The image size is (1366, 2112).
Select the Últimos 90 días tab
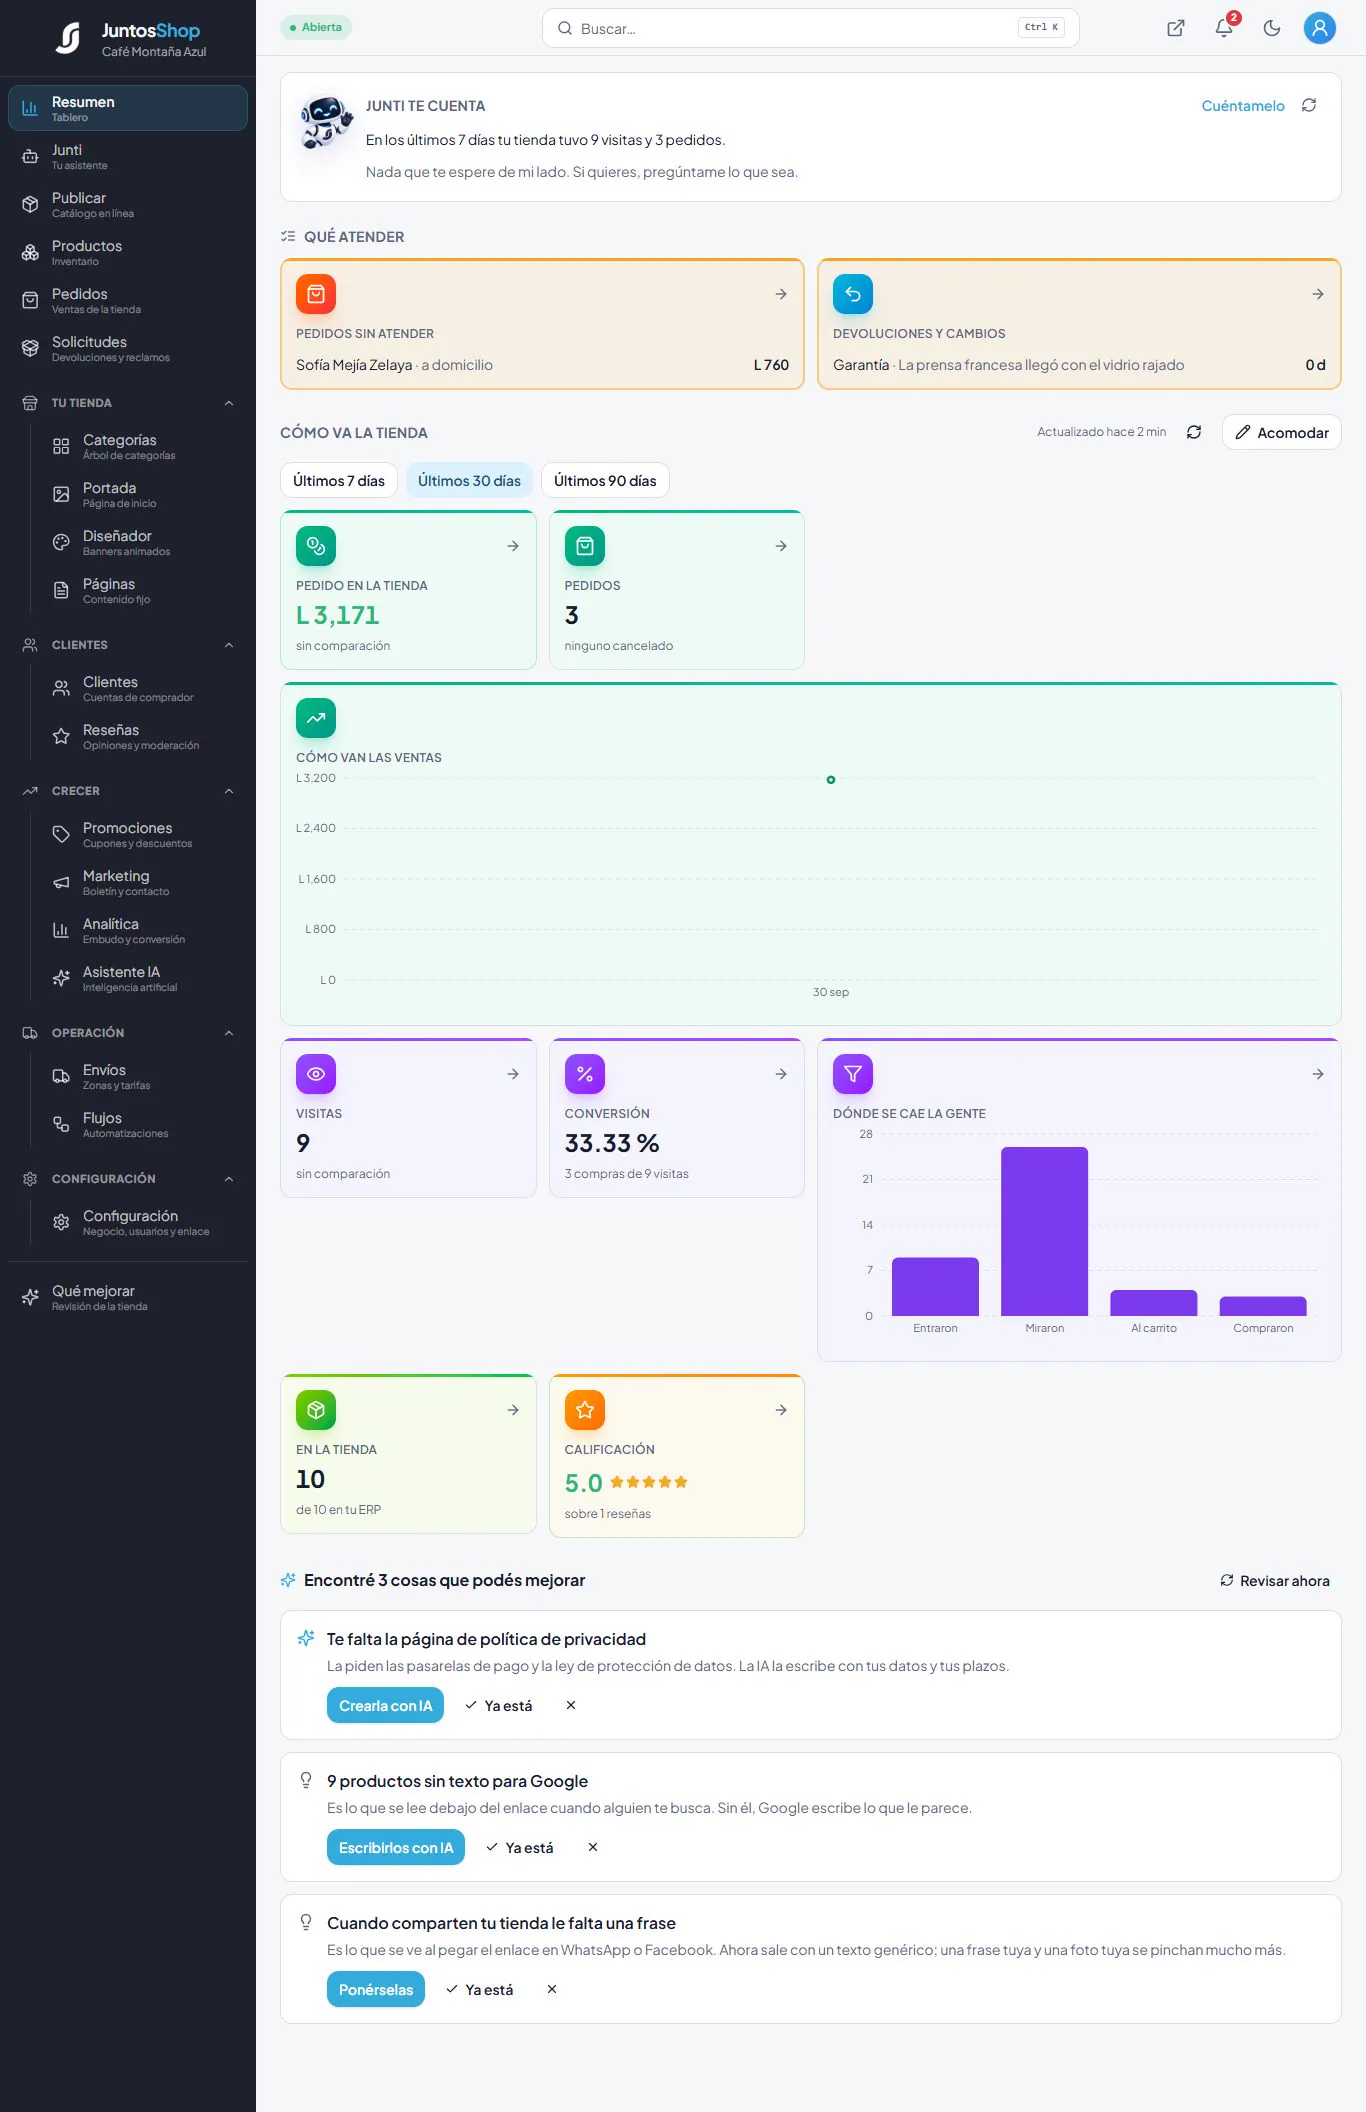(605, 480)
